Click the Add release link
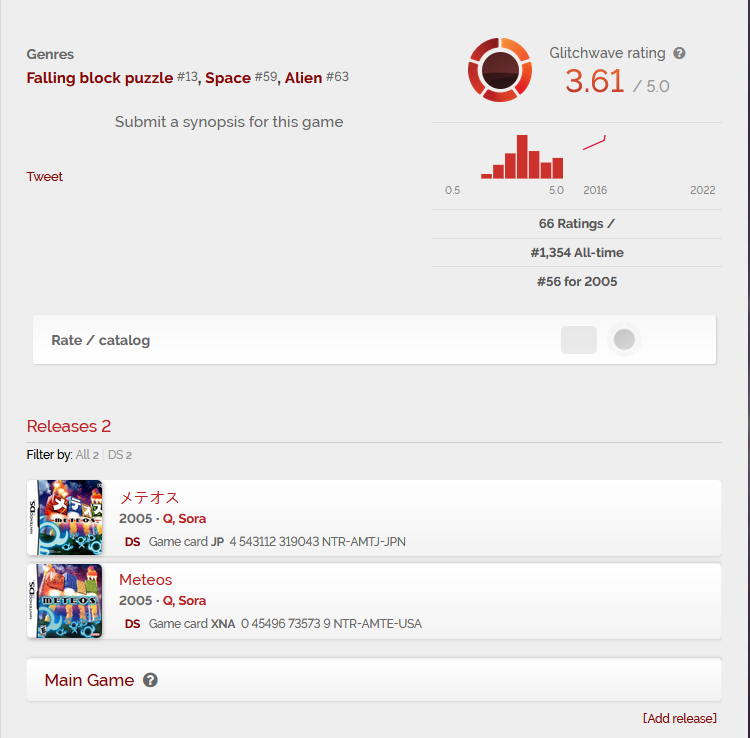Screen dimensions: 750x738 tap(680, 718)
